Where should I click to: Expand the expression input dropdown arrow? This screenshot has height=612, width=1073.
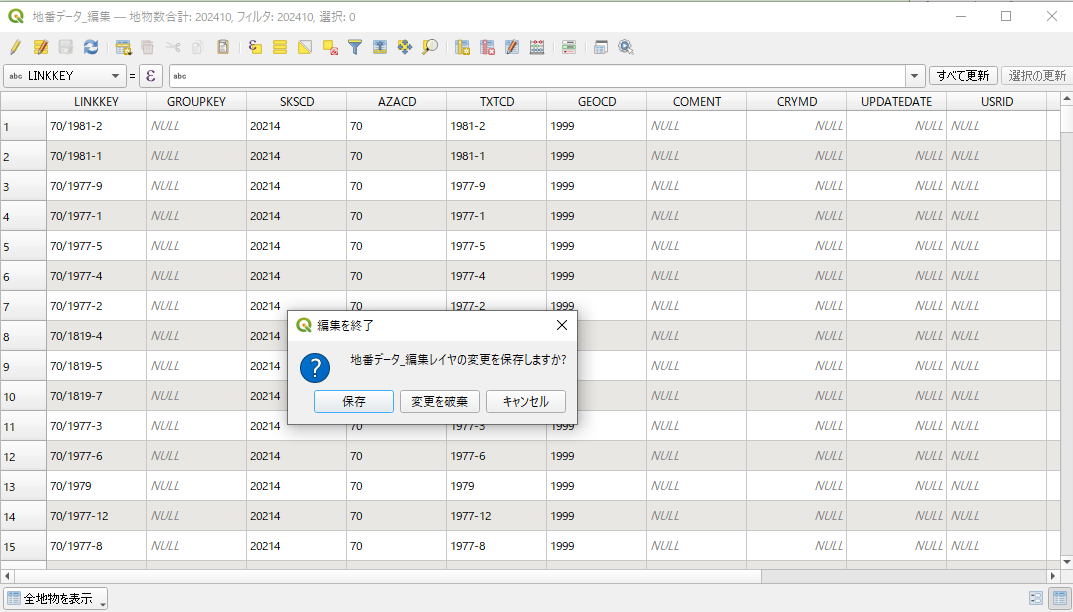tap(915, 76)
